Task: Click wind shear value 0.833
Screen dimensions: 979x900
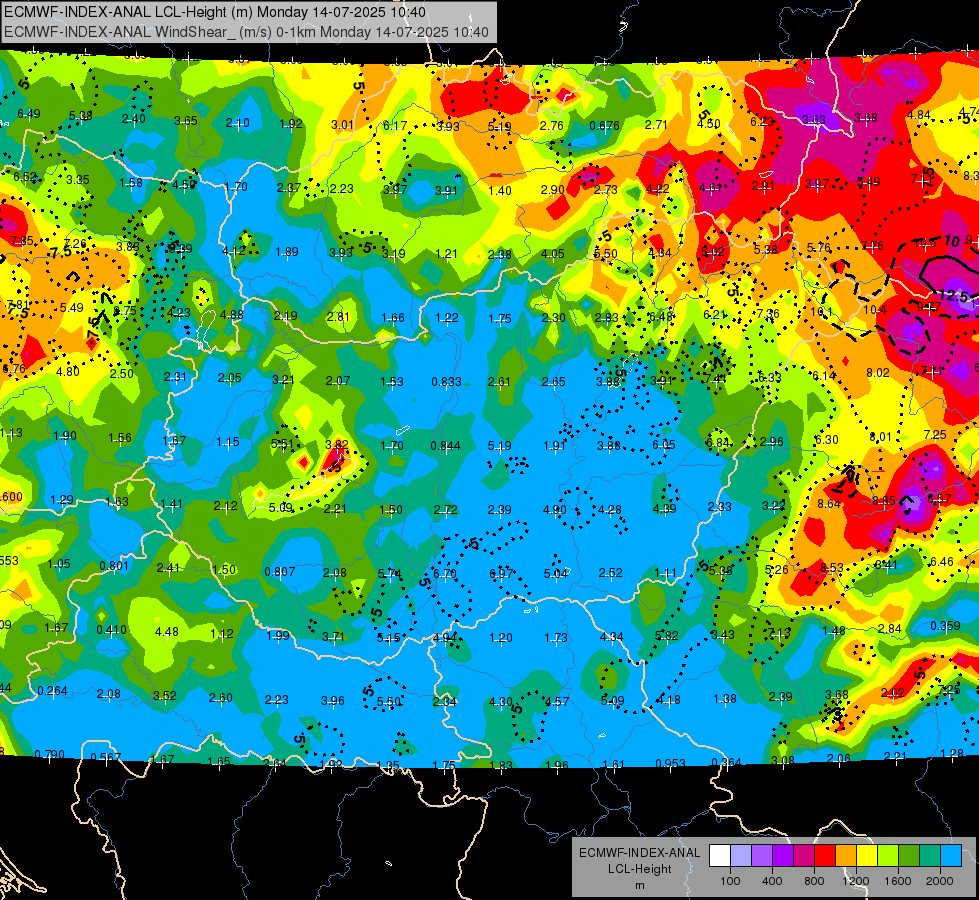Action: pyautogui.click(x=446, y=382)
